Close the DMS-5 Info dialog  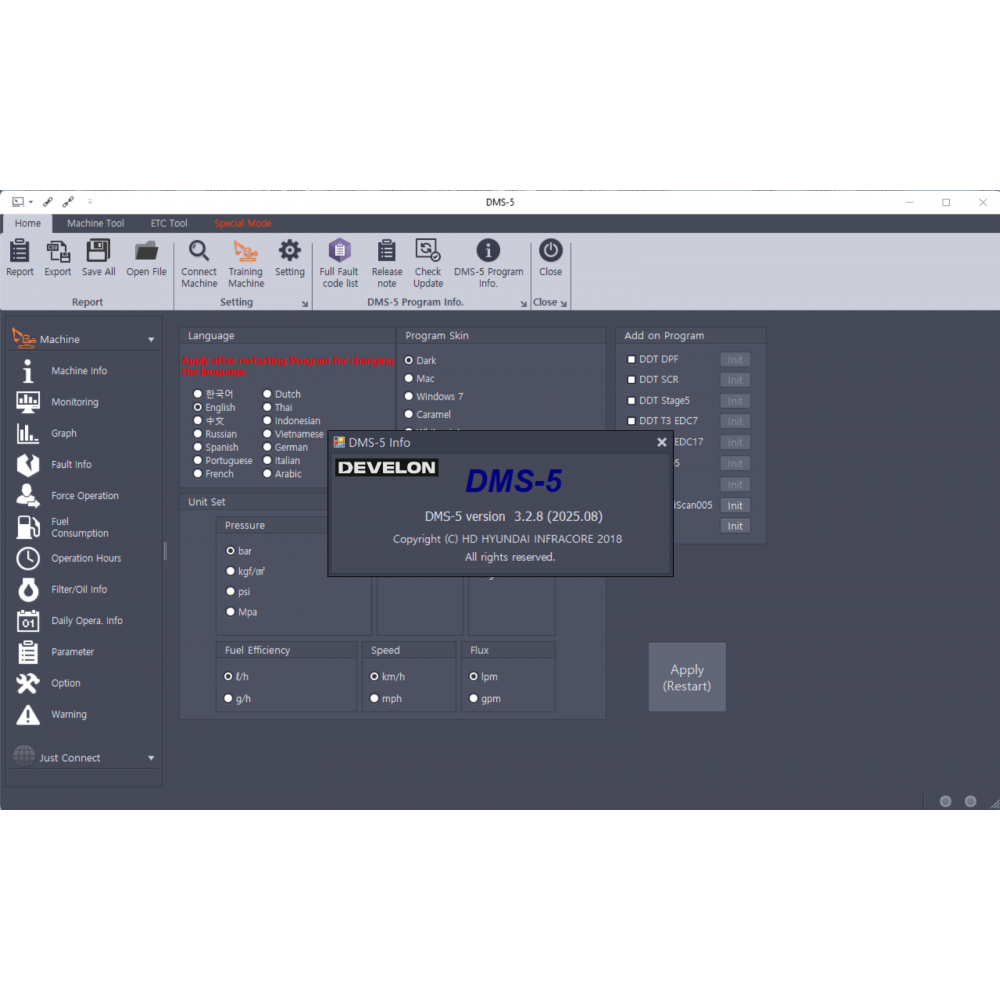pyautogui.click(x=661, y=442)
